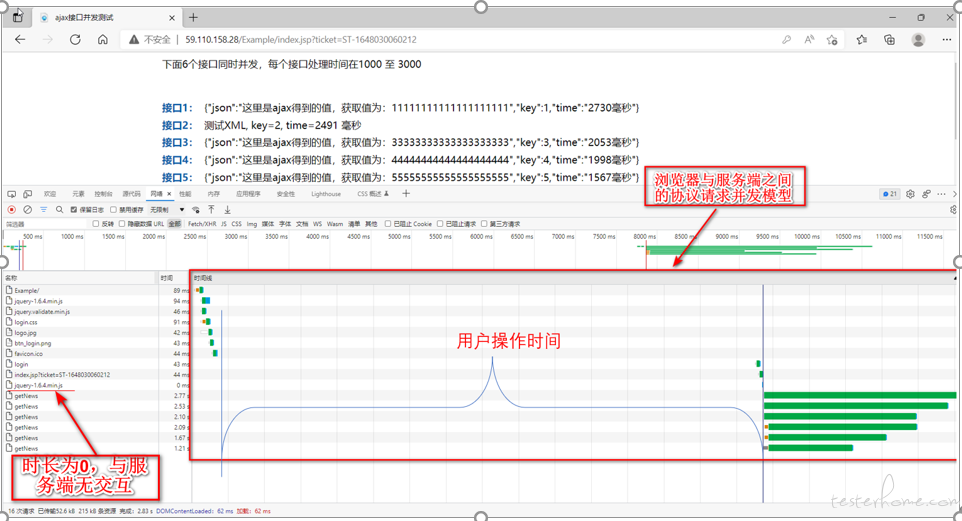Open DevTools settings gear icon

[x=910, y=194]
